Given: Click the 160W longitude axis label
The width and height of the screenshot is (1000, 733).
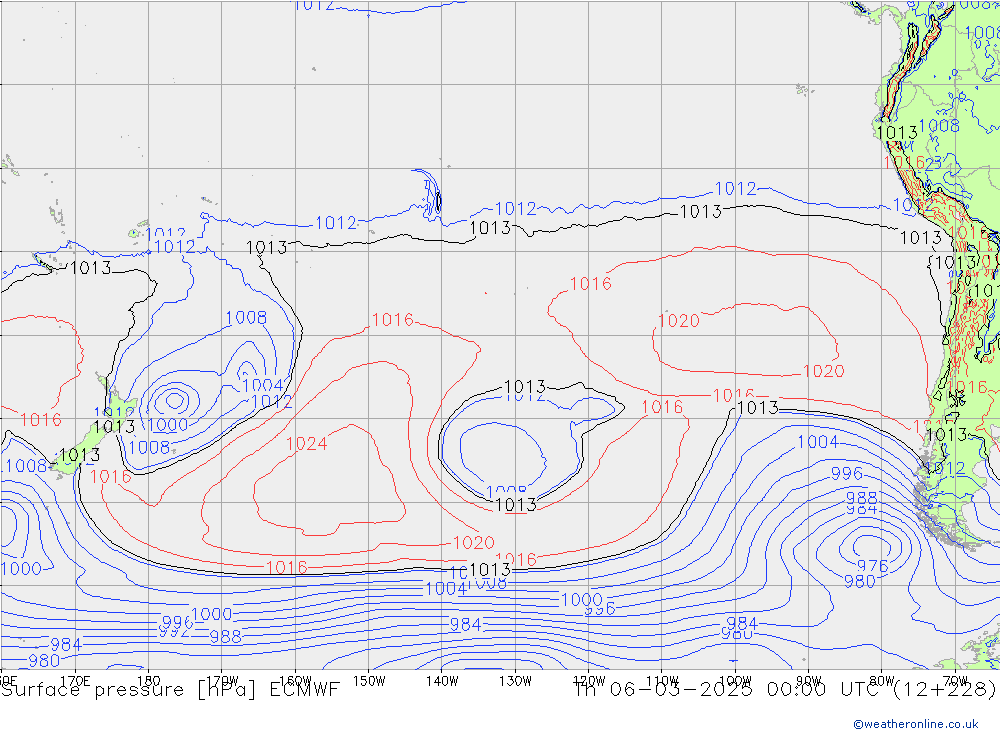Looking at the screenshot, I should [x=295, y=680].
